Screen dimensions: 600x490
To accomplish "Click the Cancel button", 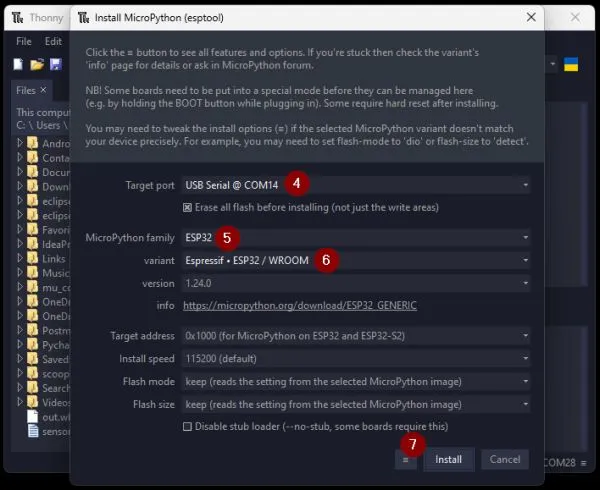I will coord(503,459).
